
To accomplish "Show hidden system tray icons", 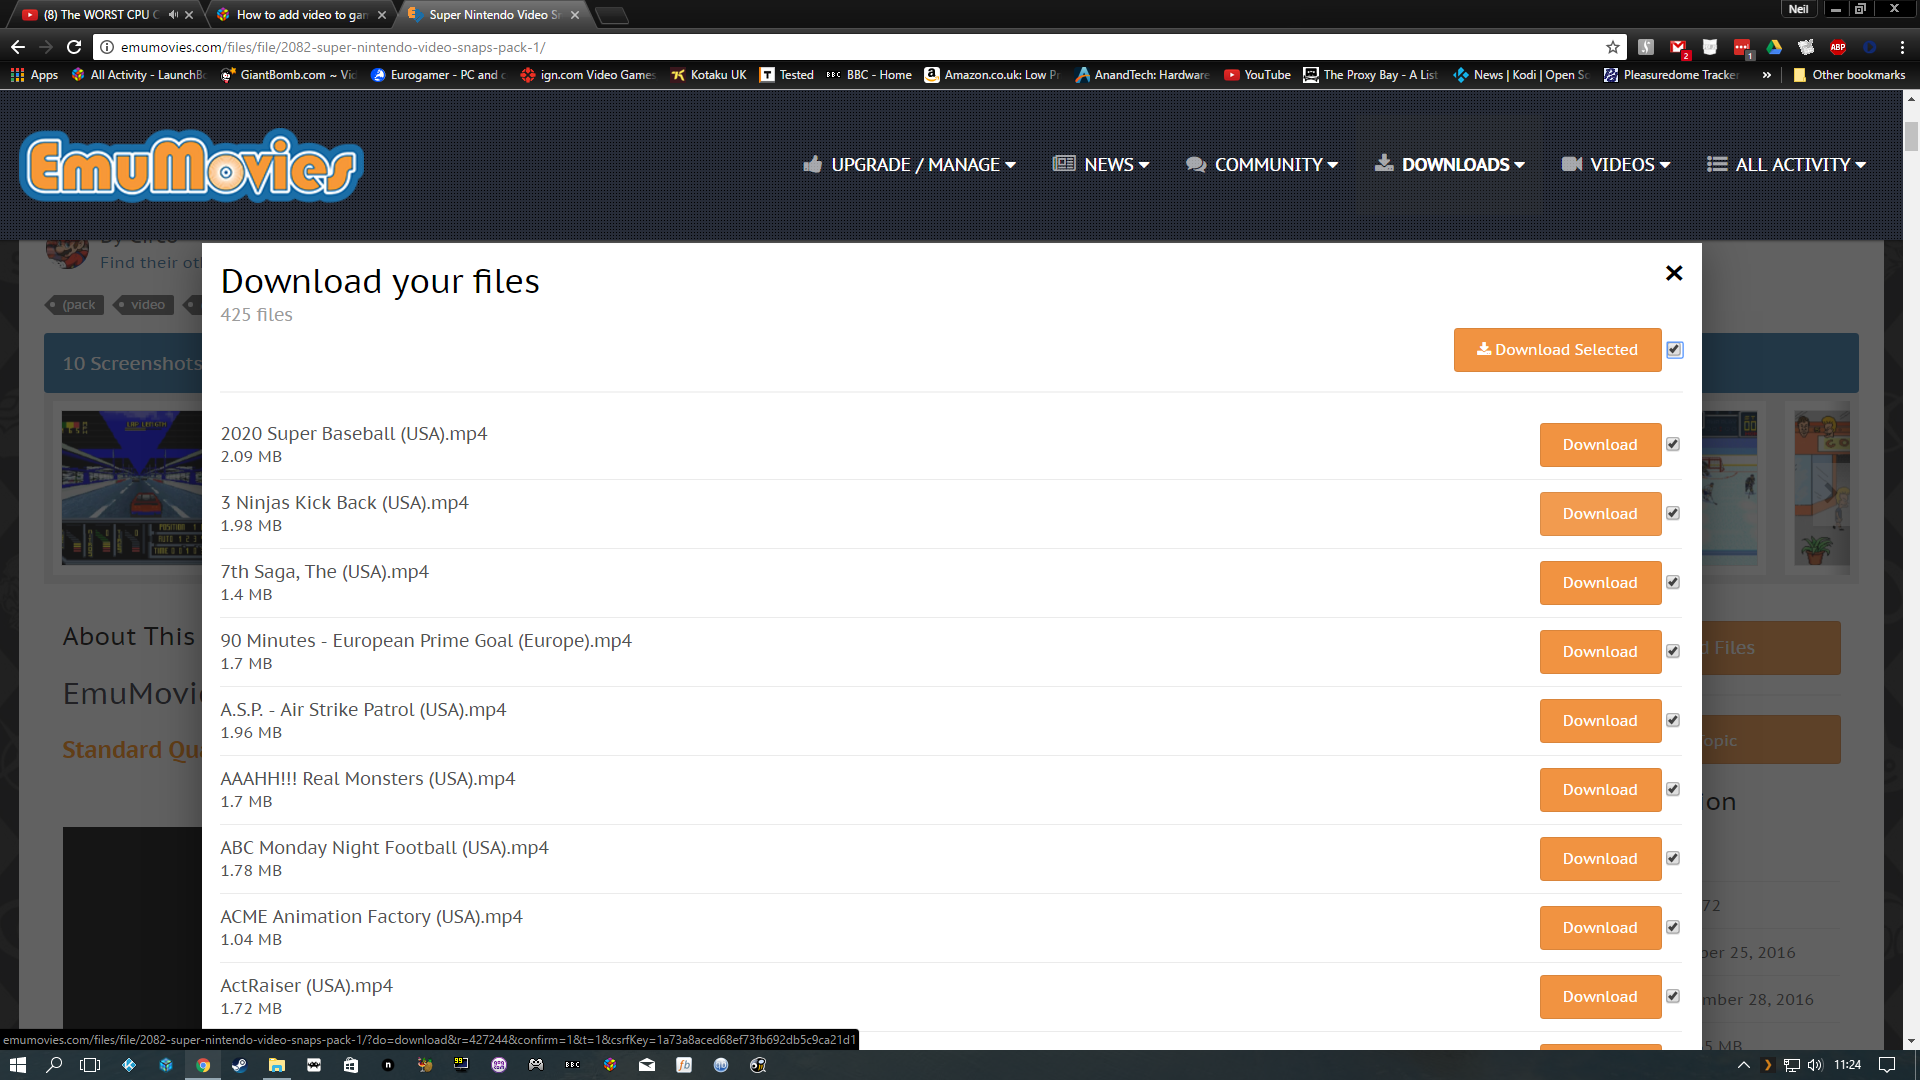I will 1744,1065.
